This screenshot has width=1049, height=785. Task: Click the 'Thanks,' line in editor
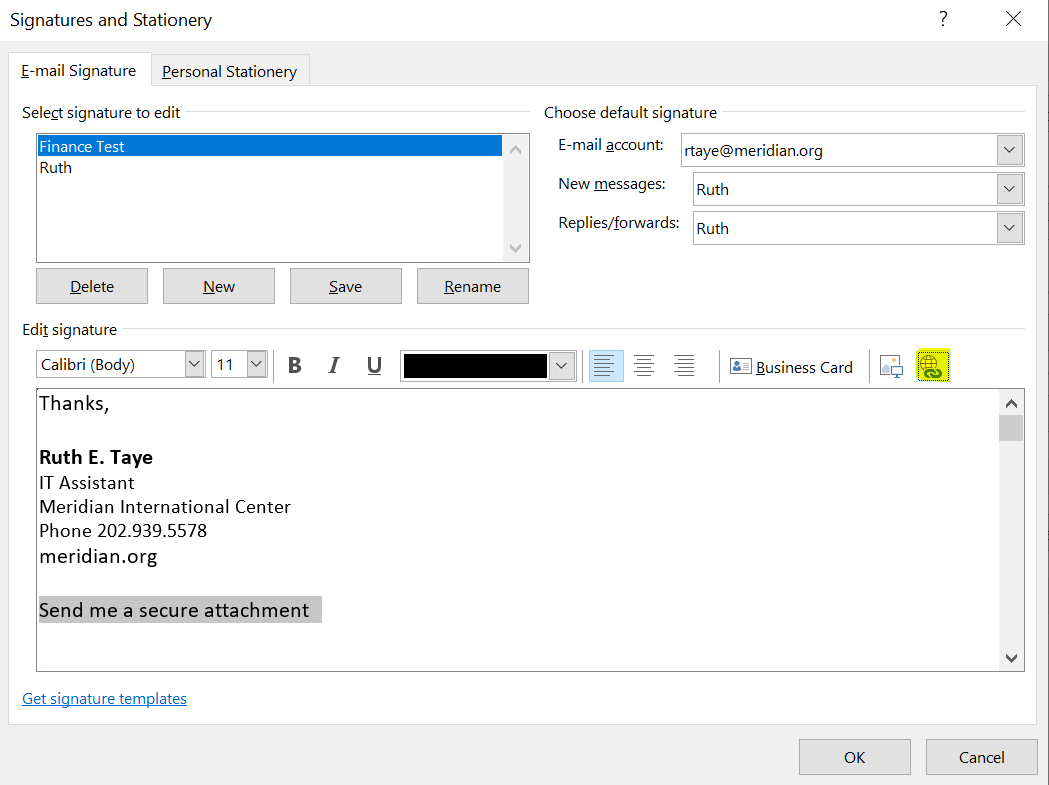74,404
